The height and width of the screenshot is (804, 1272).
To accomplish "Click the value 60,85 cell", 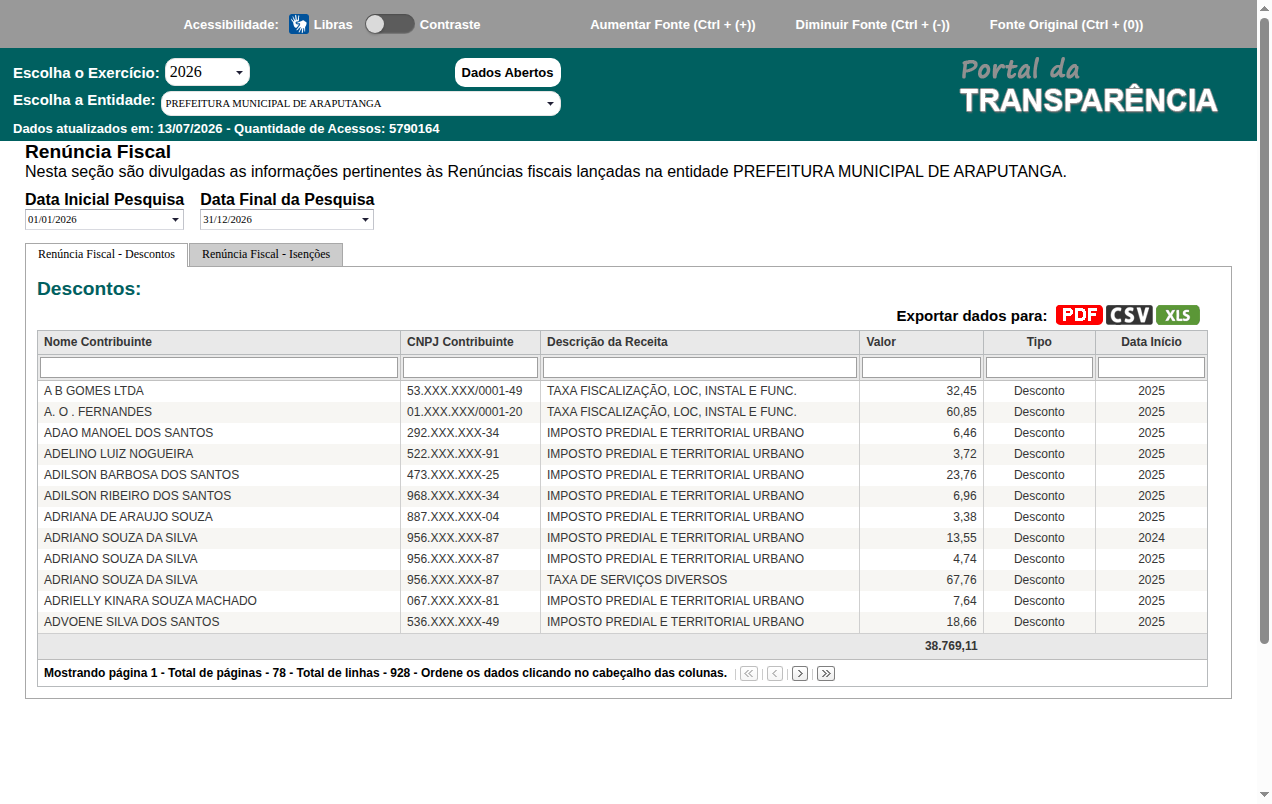I will [x=921, y=412].
